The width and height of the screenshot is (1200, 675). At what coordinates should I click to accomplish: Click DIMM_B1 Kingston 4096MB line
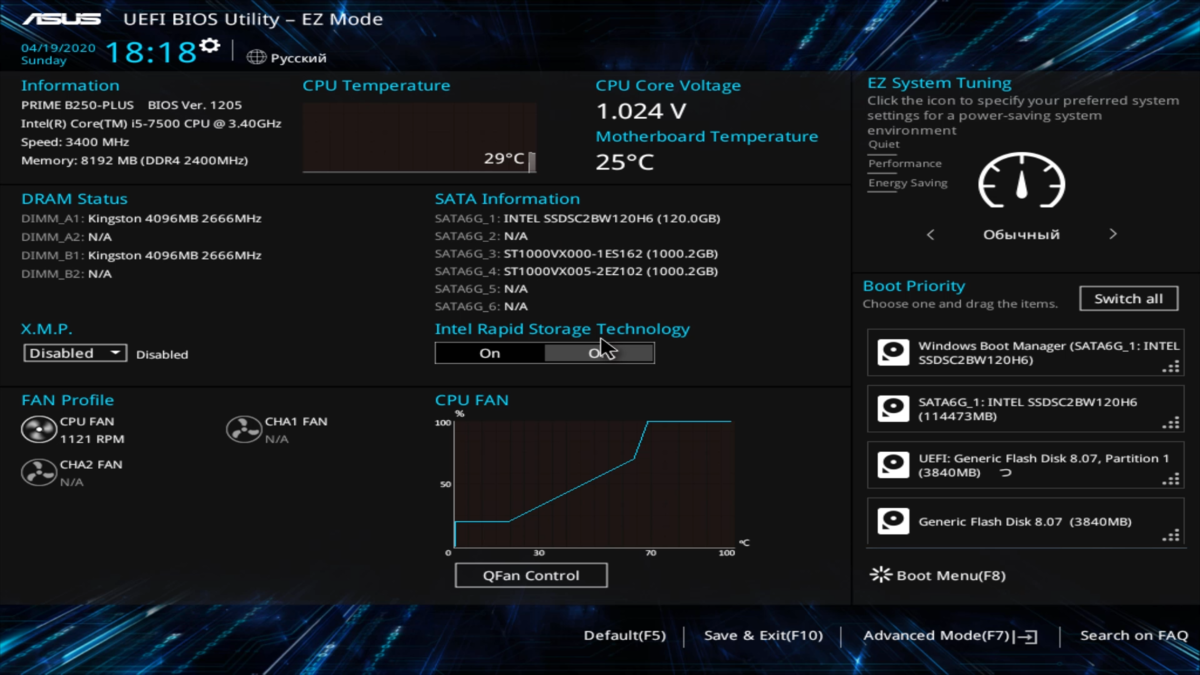coord(141,255)
